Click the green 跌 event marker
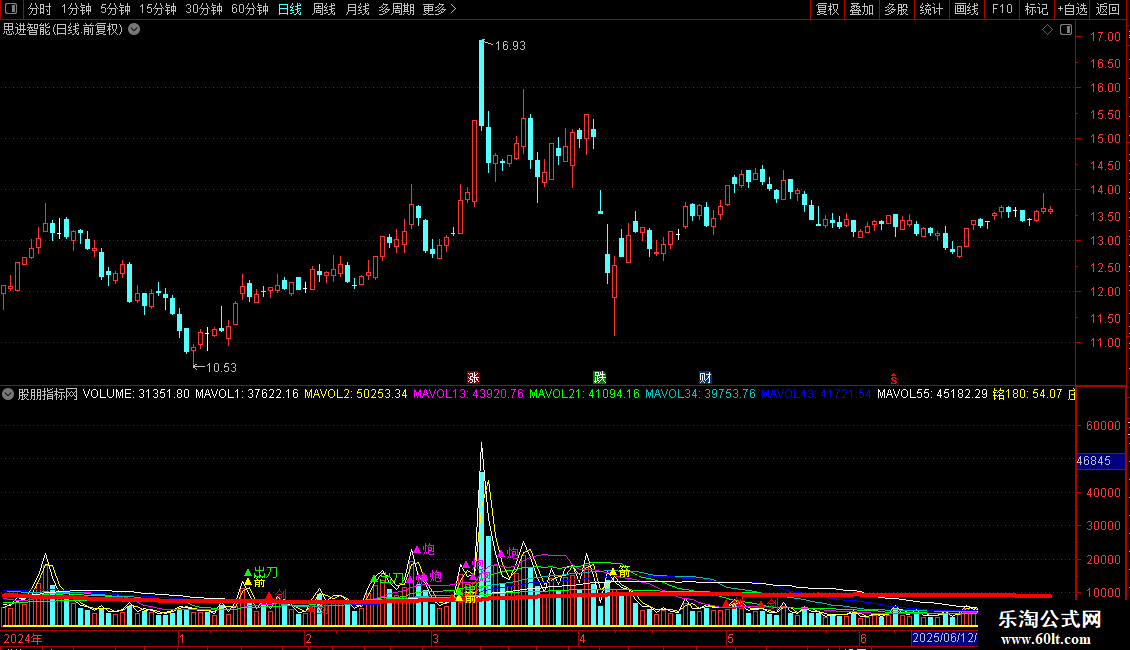The width and height of the screenshot is (1130, 650). point(600,378)
